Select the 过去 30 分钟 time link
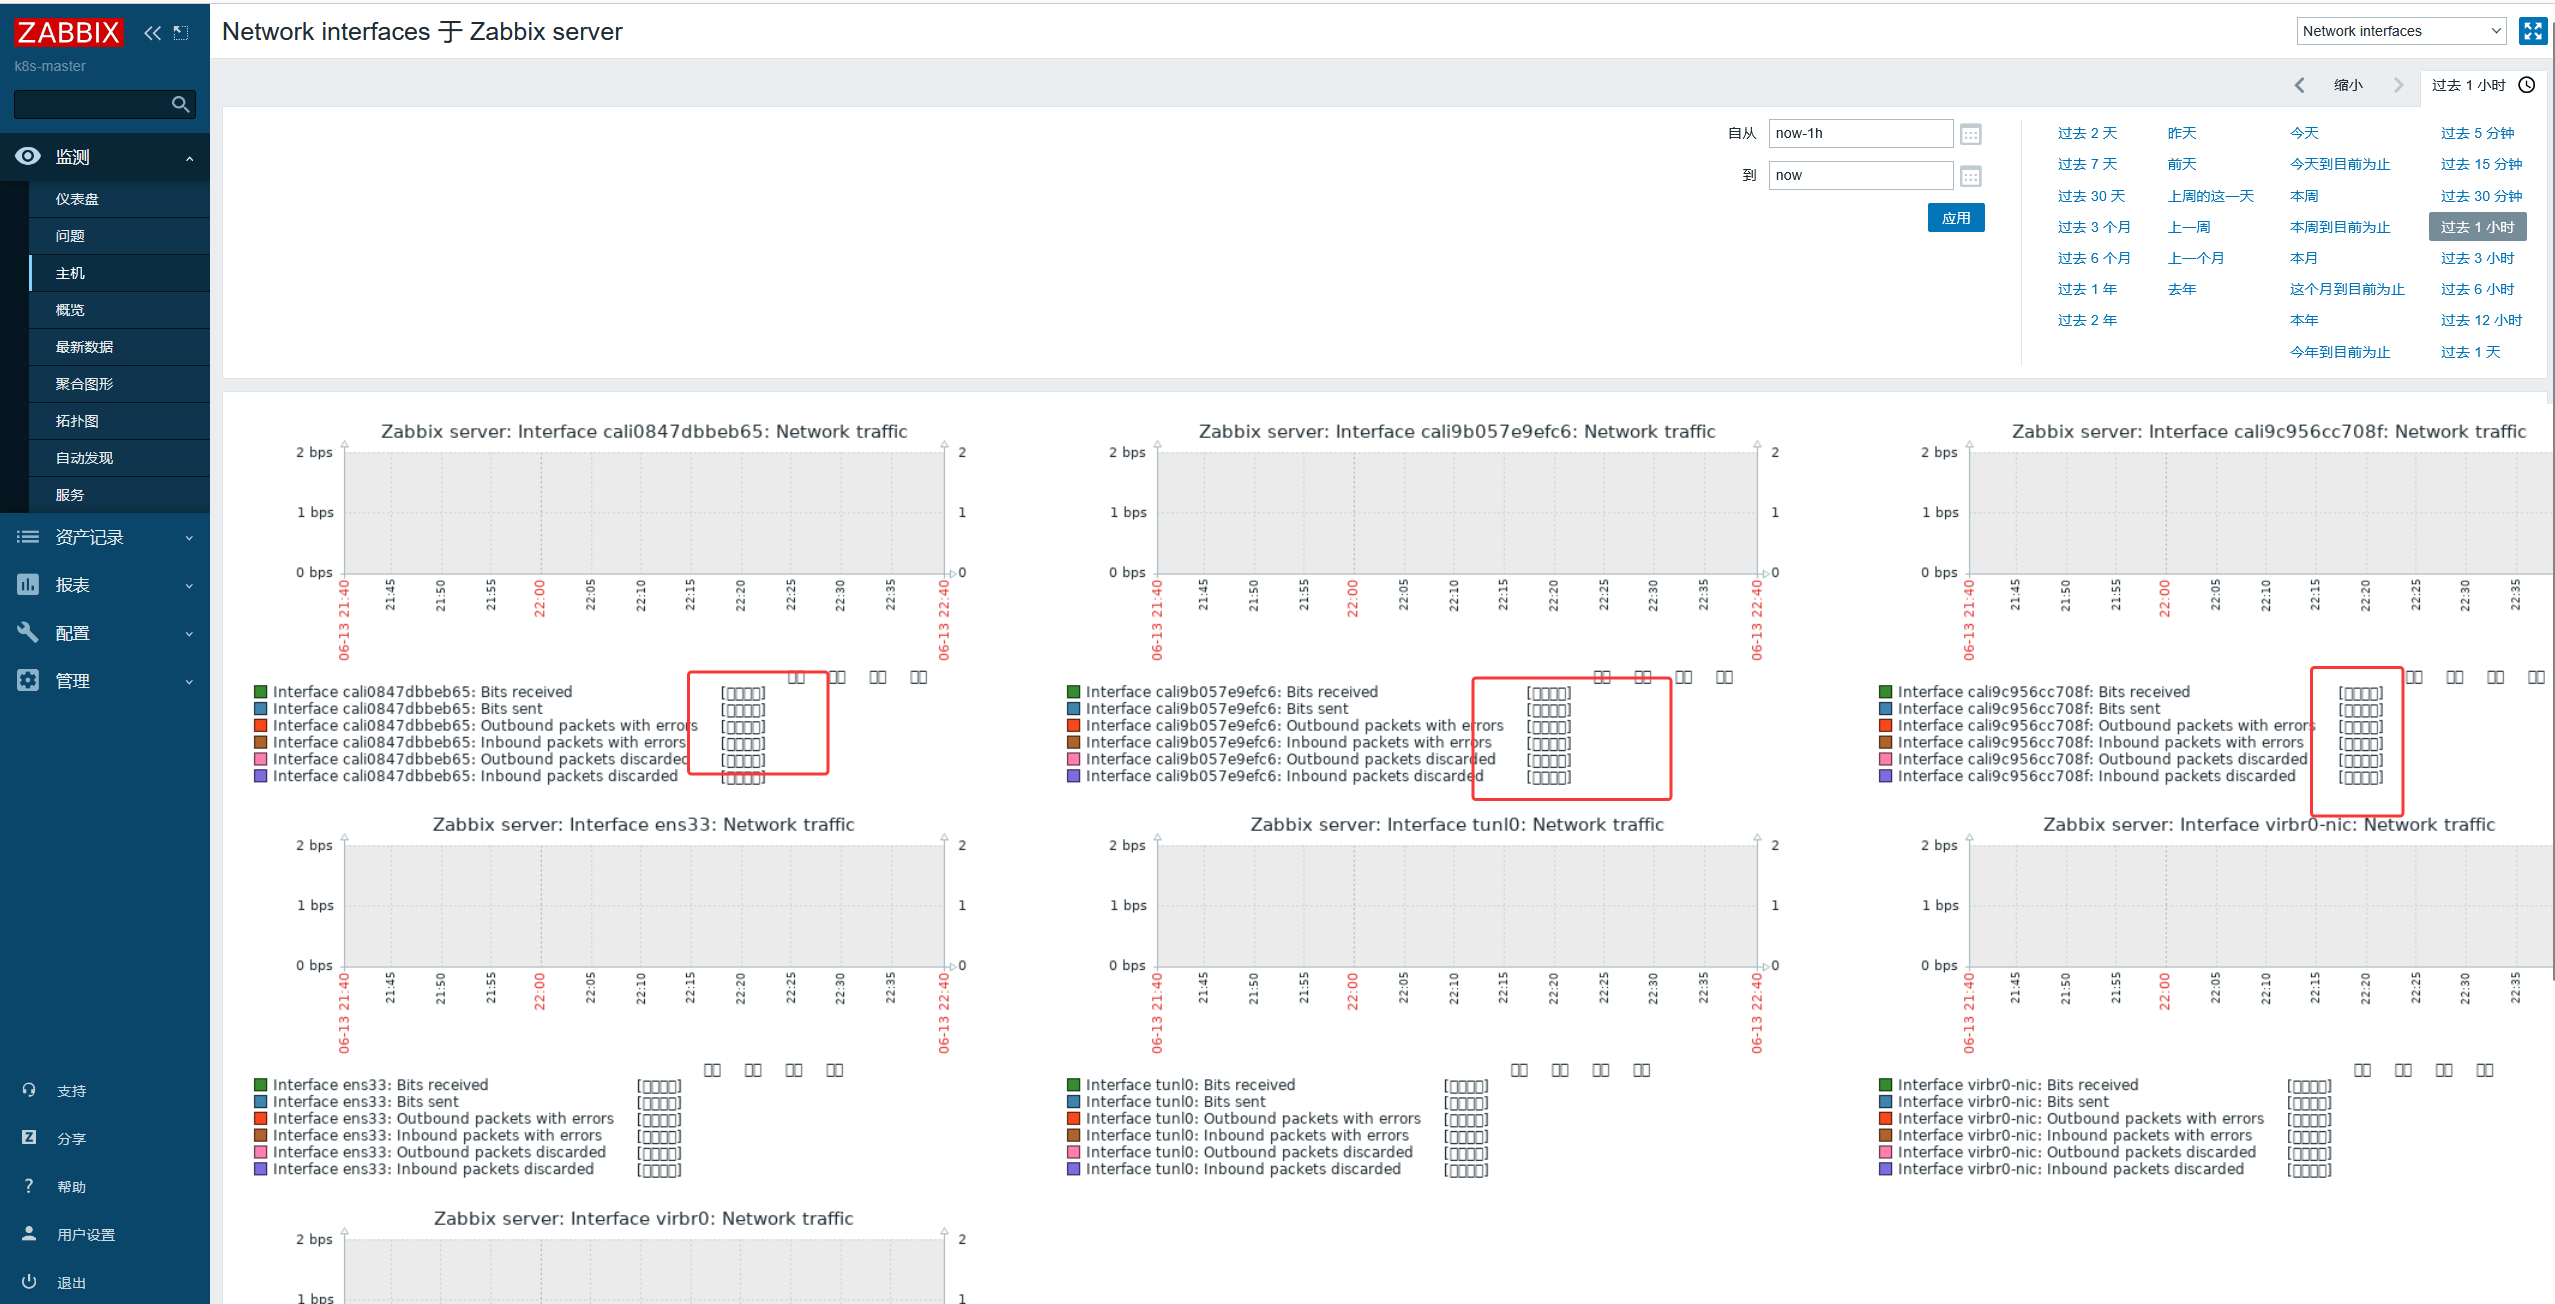Screen dimensions: 2555x1304 2480,196
